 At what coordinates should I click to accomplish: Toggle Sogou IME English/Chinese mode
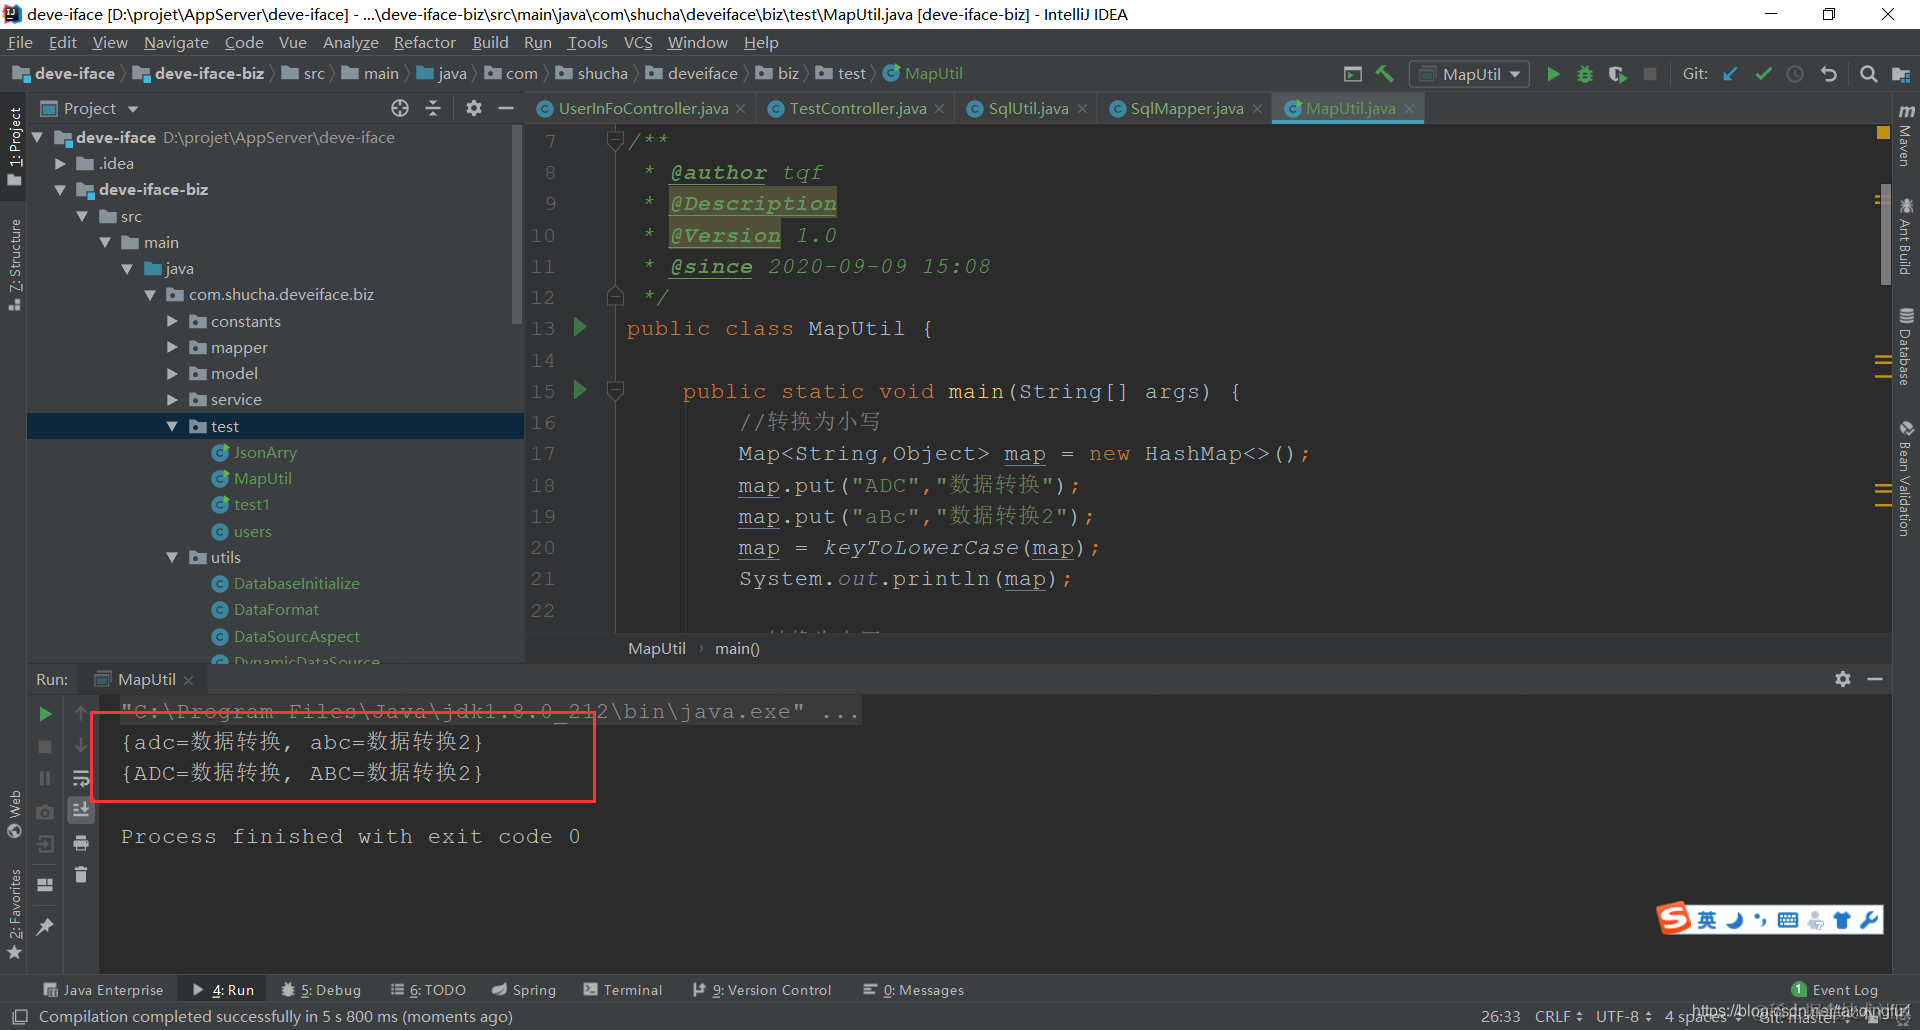click(1707, 920)
